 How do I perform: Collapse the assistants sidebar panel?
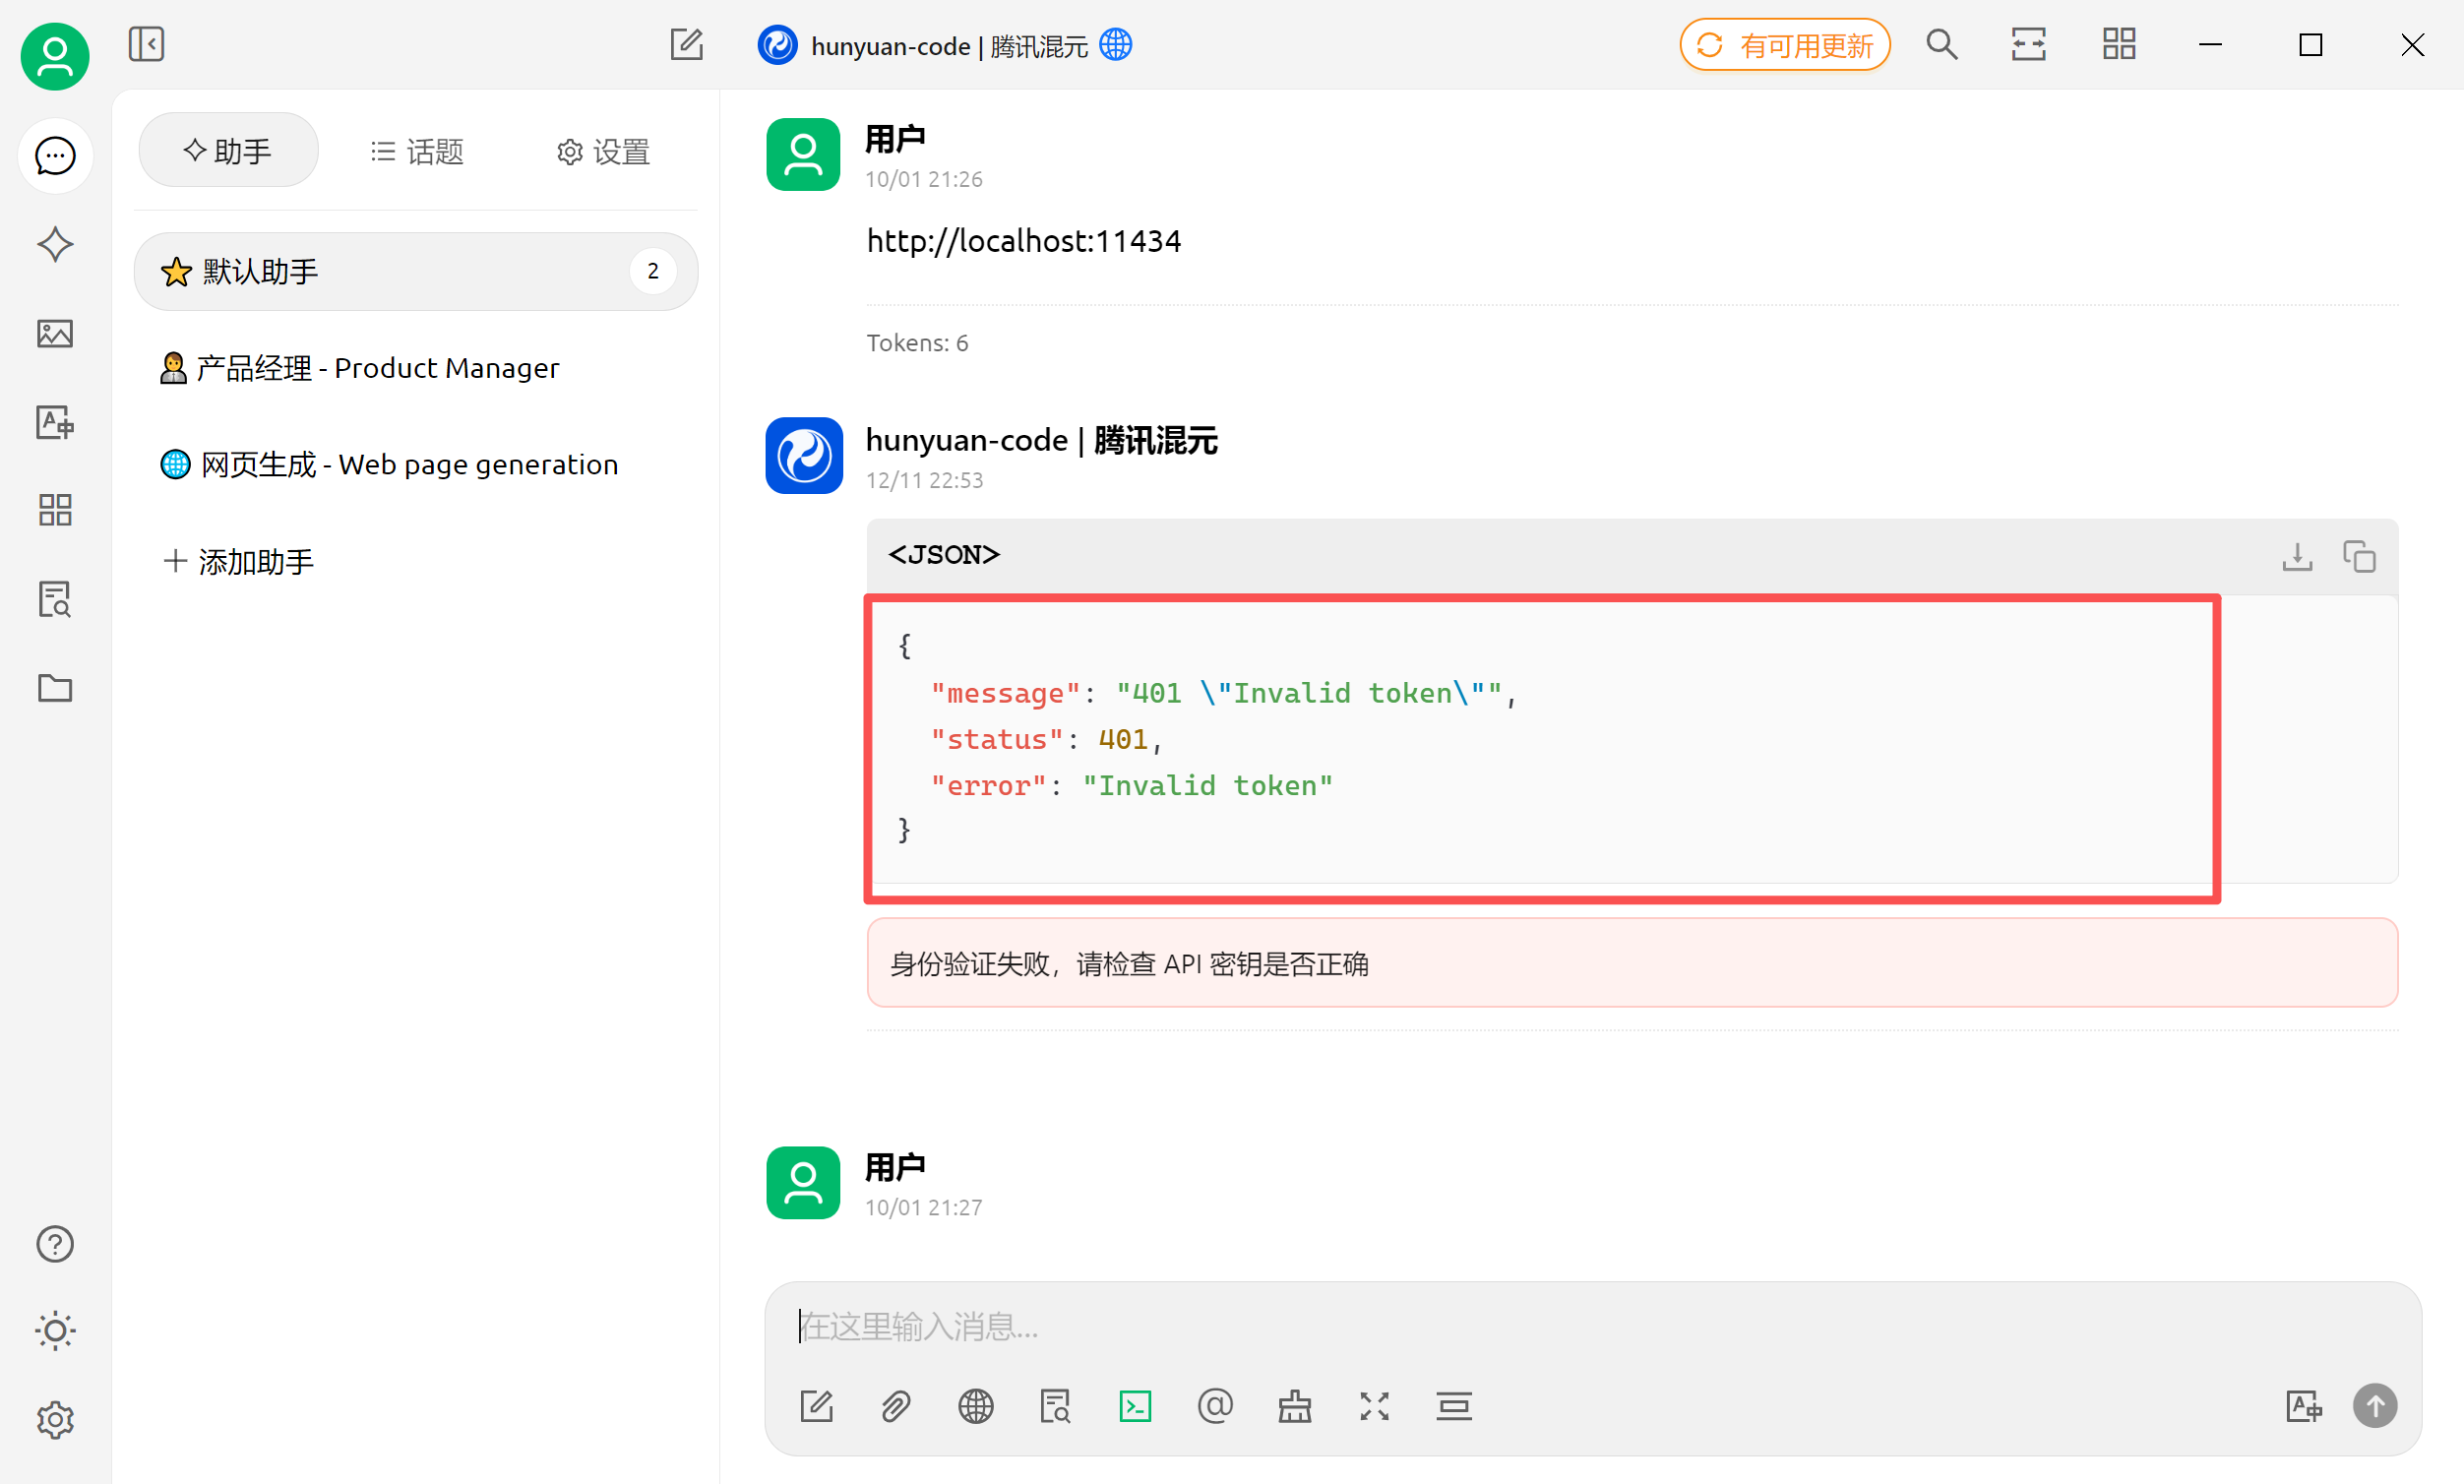(146, 44)
